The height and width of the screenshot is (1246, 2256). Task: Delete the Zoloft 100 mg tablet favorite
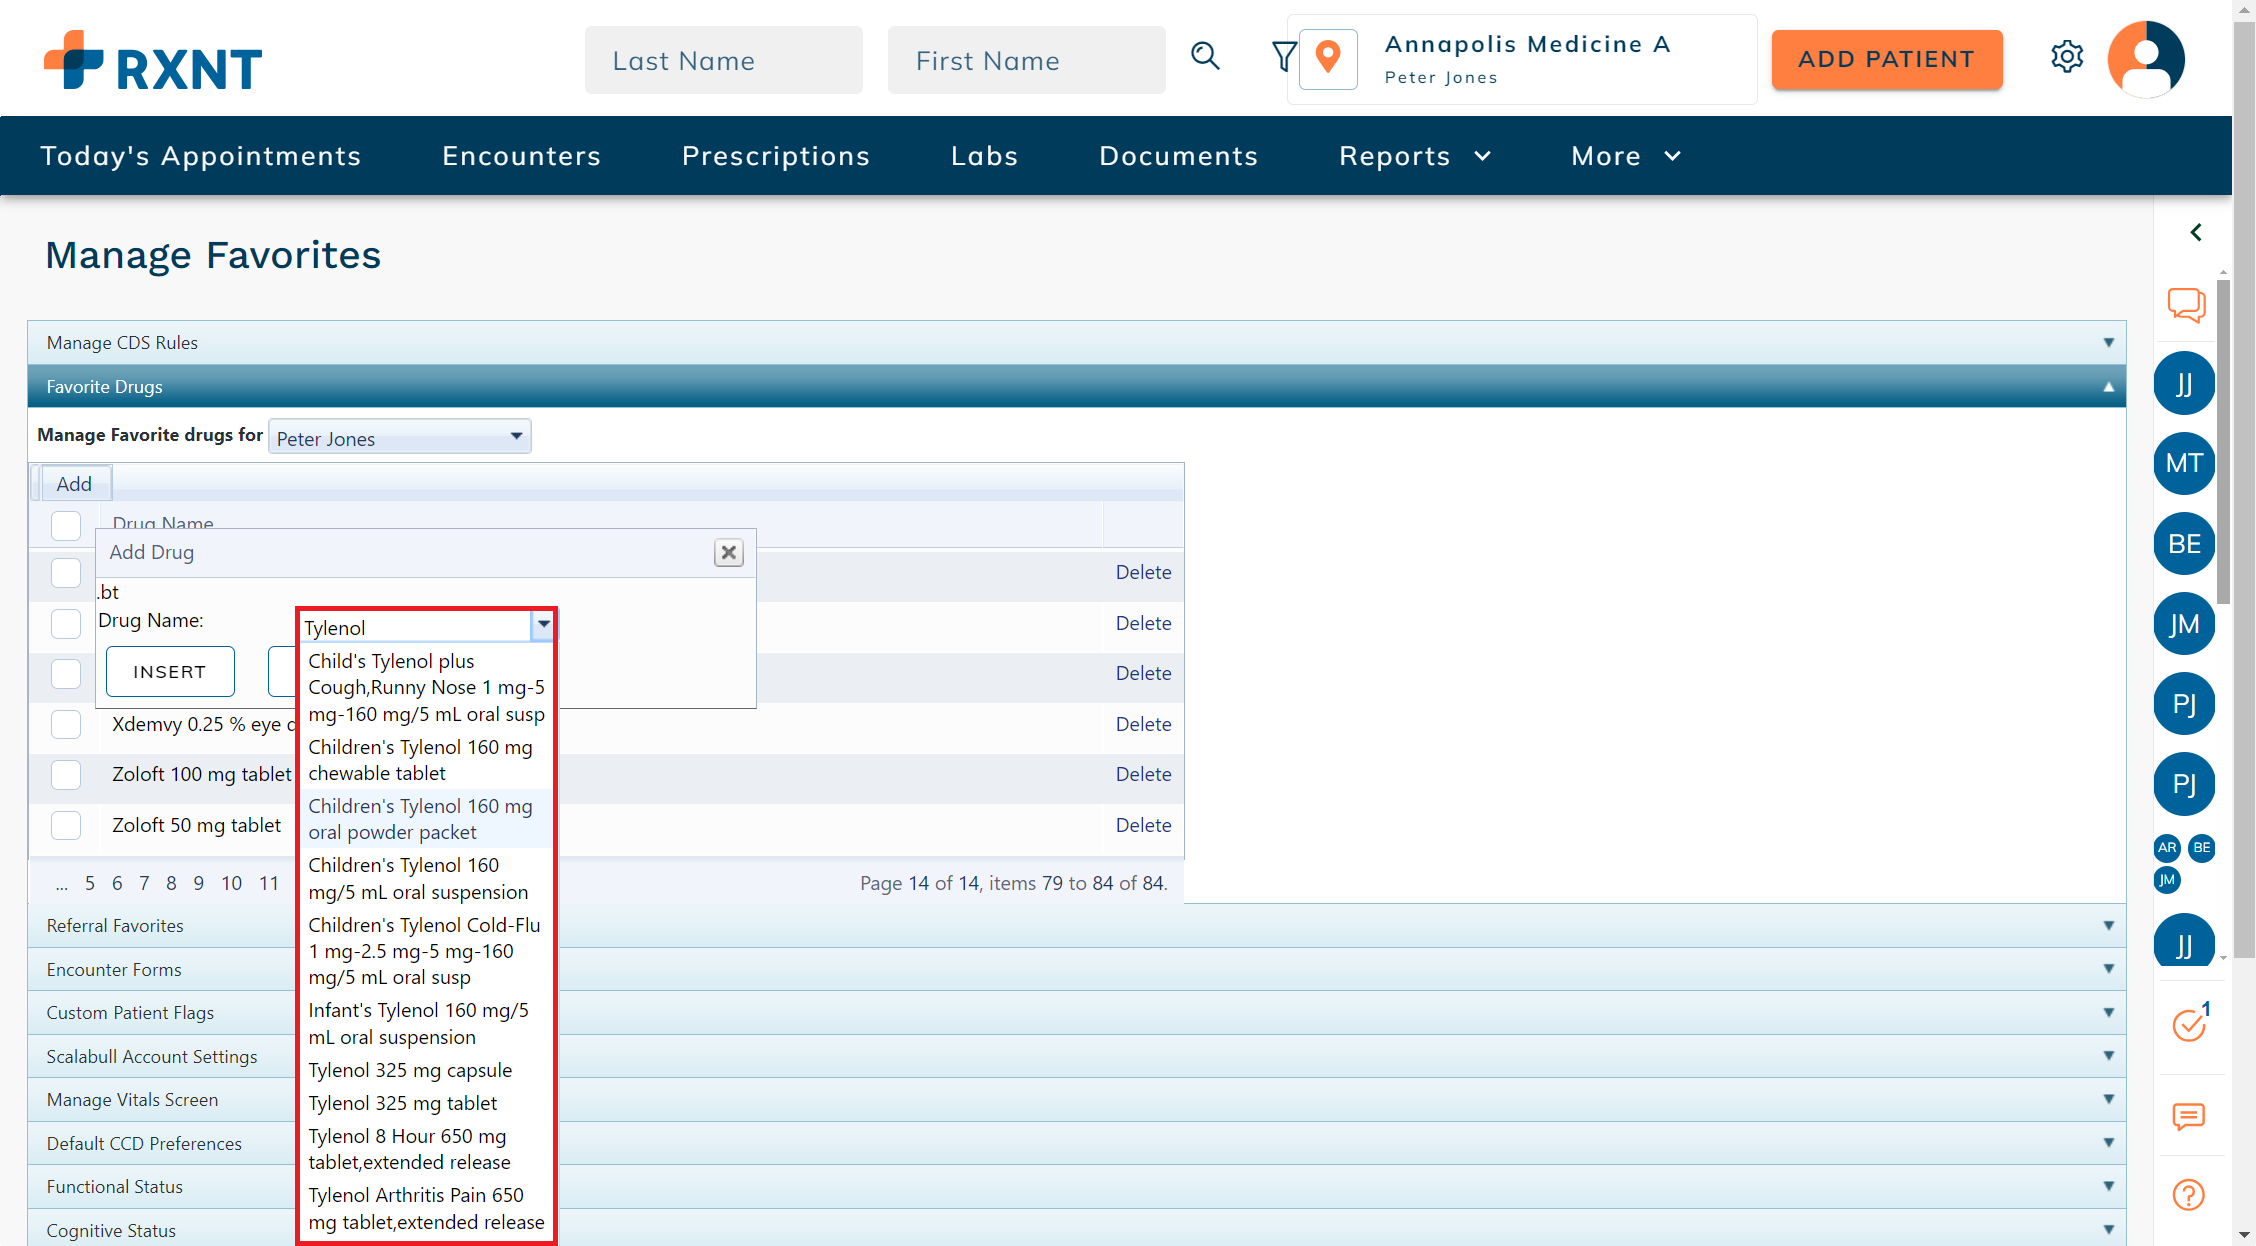pyautogui.click(x=1143, y=774)
